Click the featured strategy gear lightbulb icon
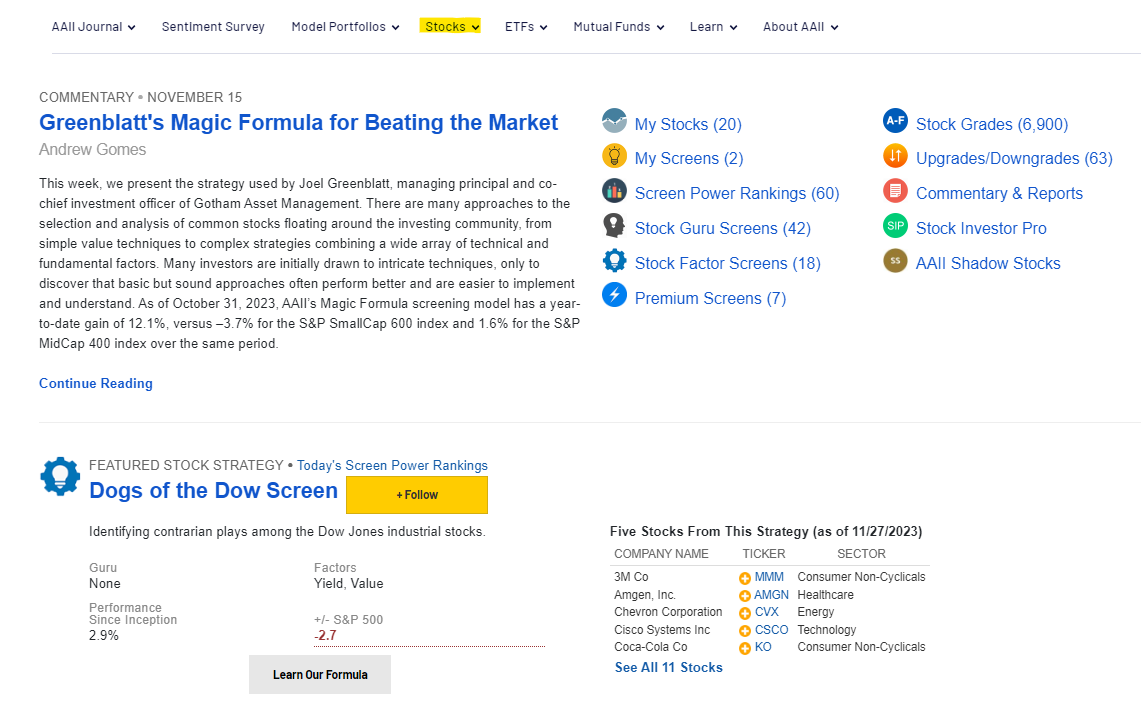1141x715 pixels. tap(60, 477)
